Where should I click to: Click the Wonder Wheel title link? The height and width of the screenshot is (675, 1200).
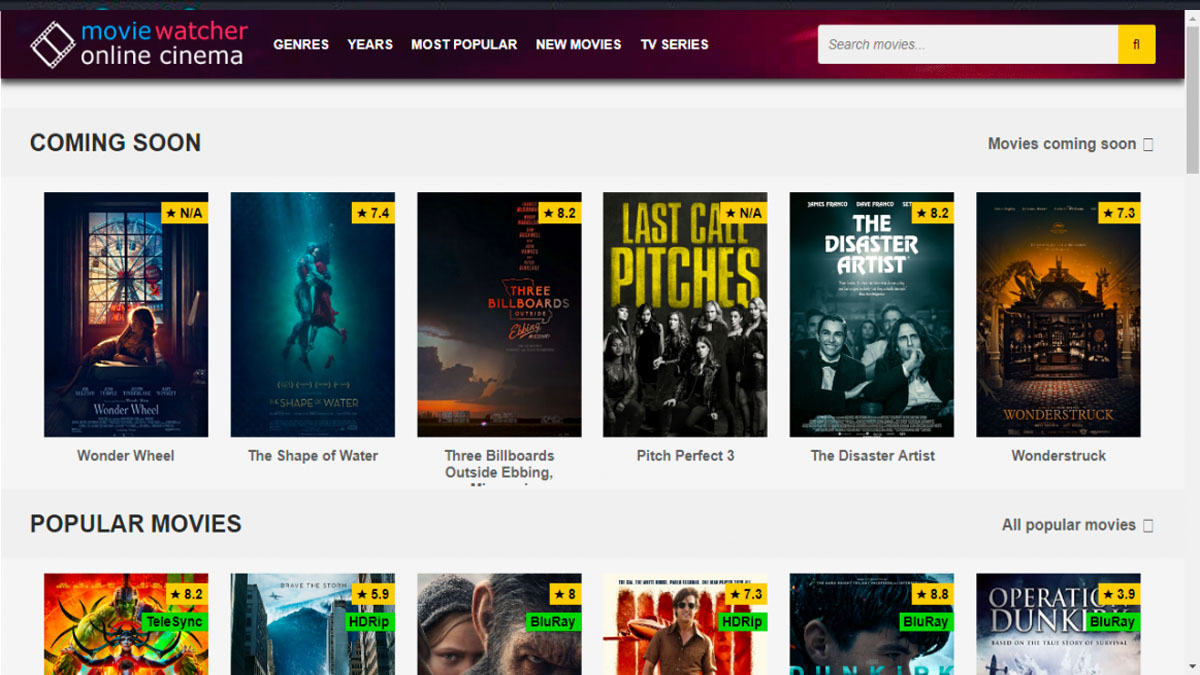coord(126,455)
